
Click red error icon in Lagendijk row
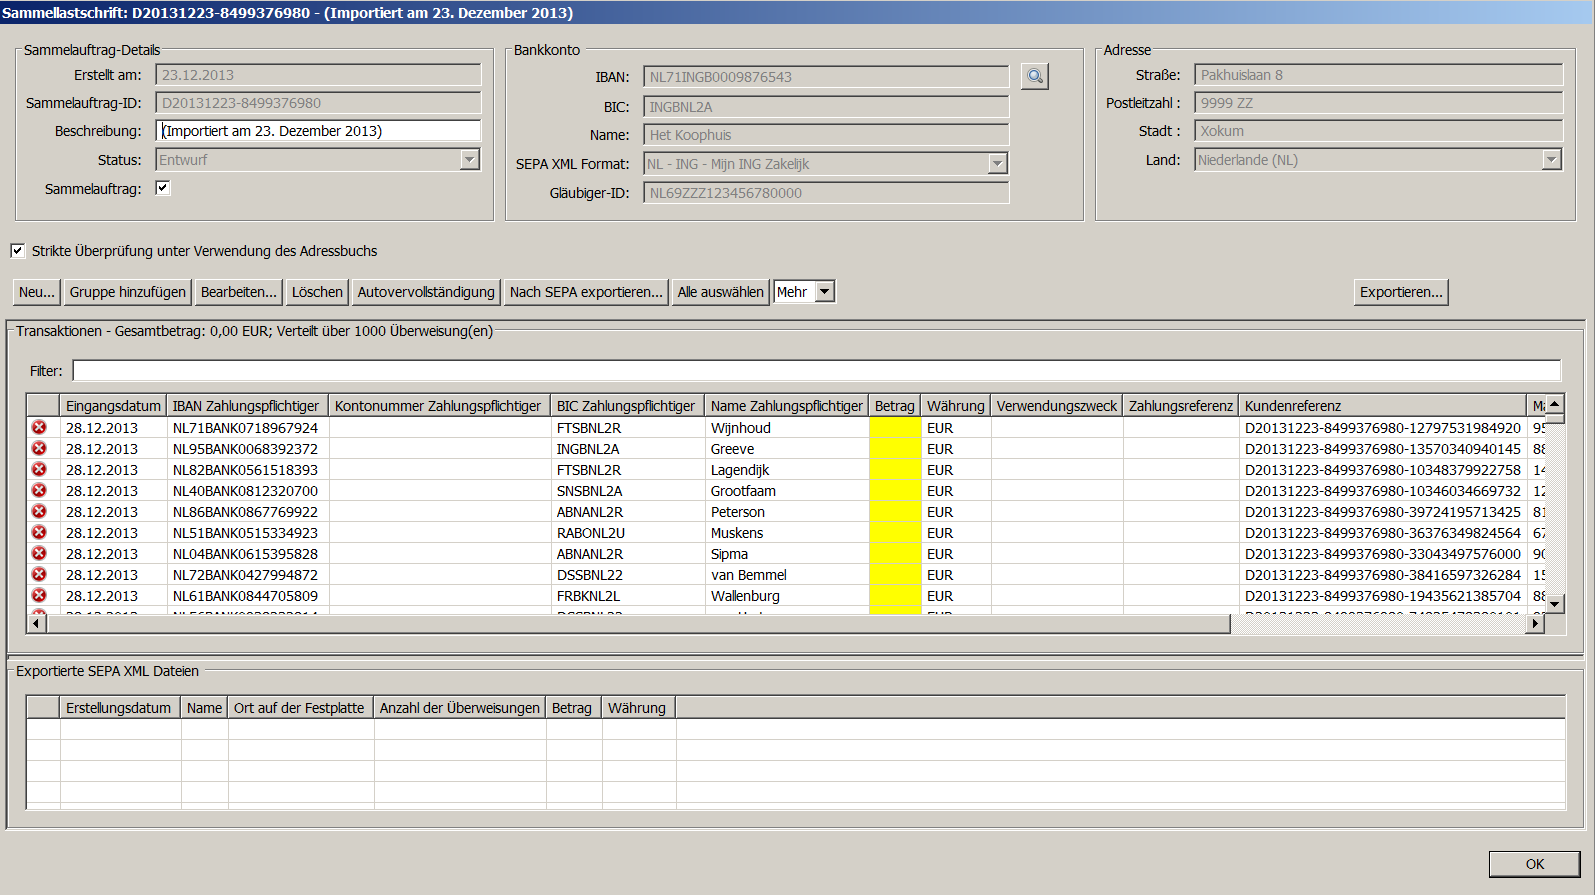[x=39, y=469]
